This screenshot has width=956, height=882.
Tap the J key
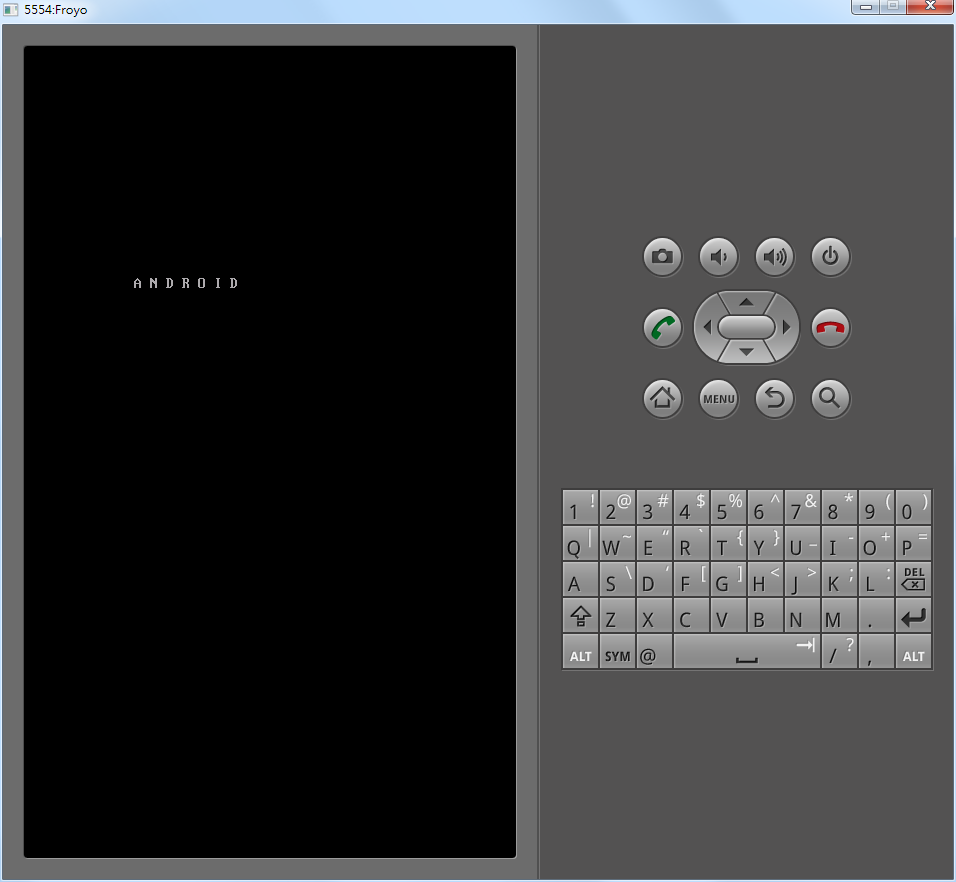click(802, 579)
